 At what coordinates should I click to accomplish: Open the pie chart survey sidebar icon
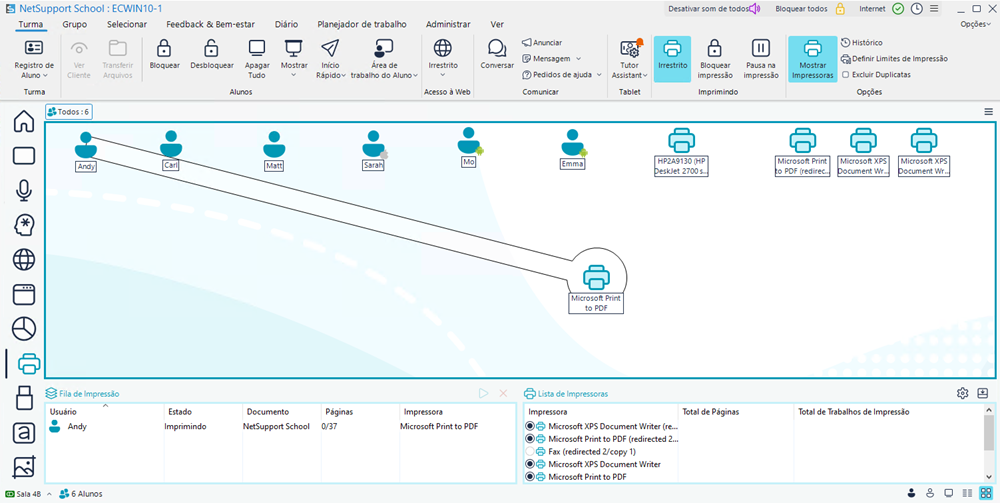(x=24, y=329)
